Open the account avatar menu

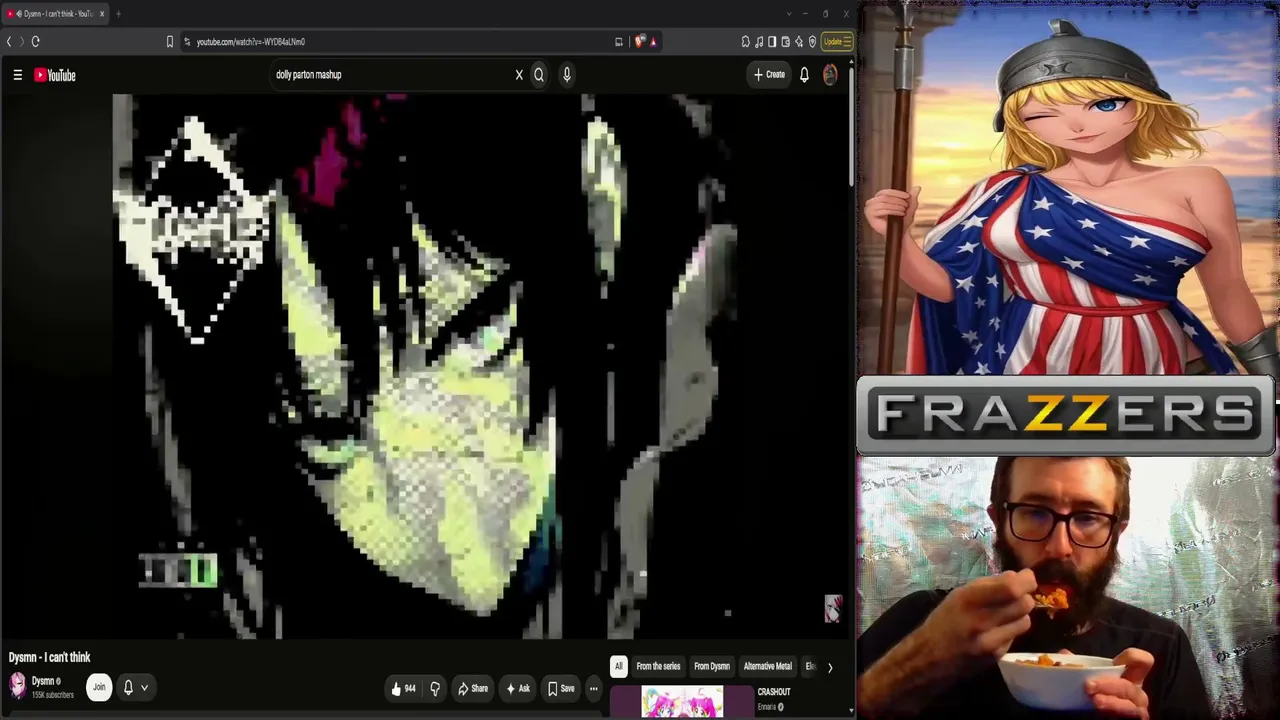[830, 75]
